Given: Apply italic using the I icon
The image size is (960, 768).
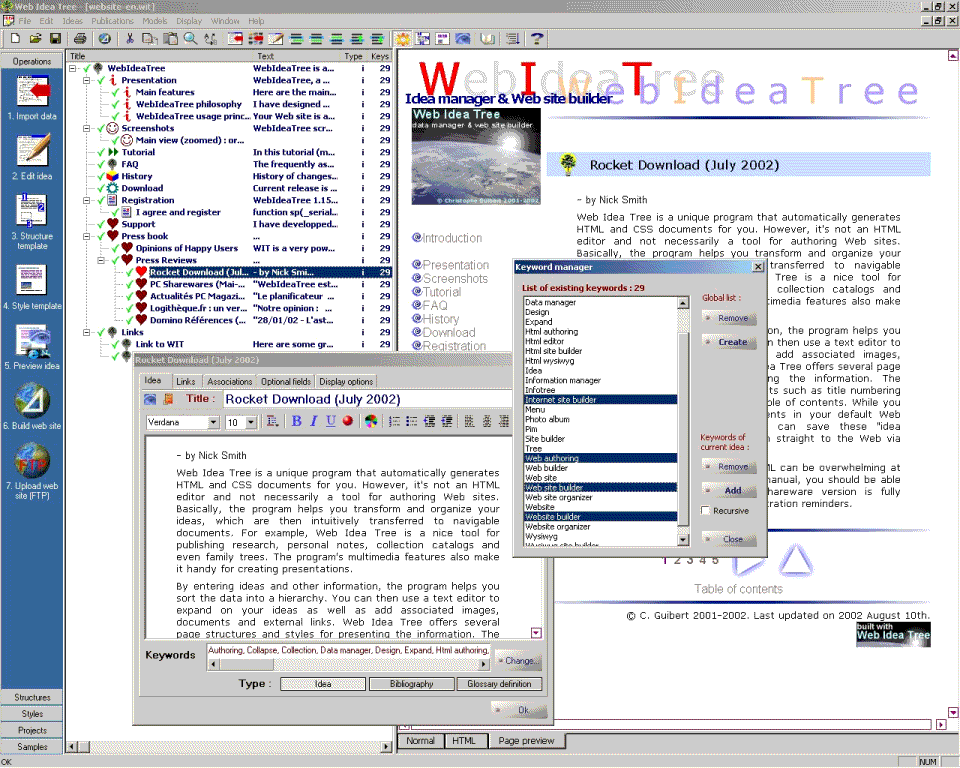Looking at the screenshot, I should pyautogui.click(x=314, y=422).
